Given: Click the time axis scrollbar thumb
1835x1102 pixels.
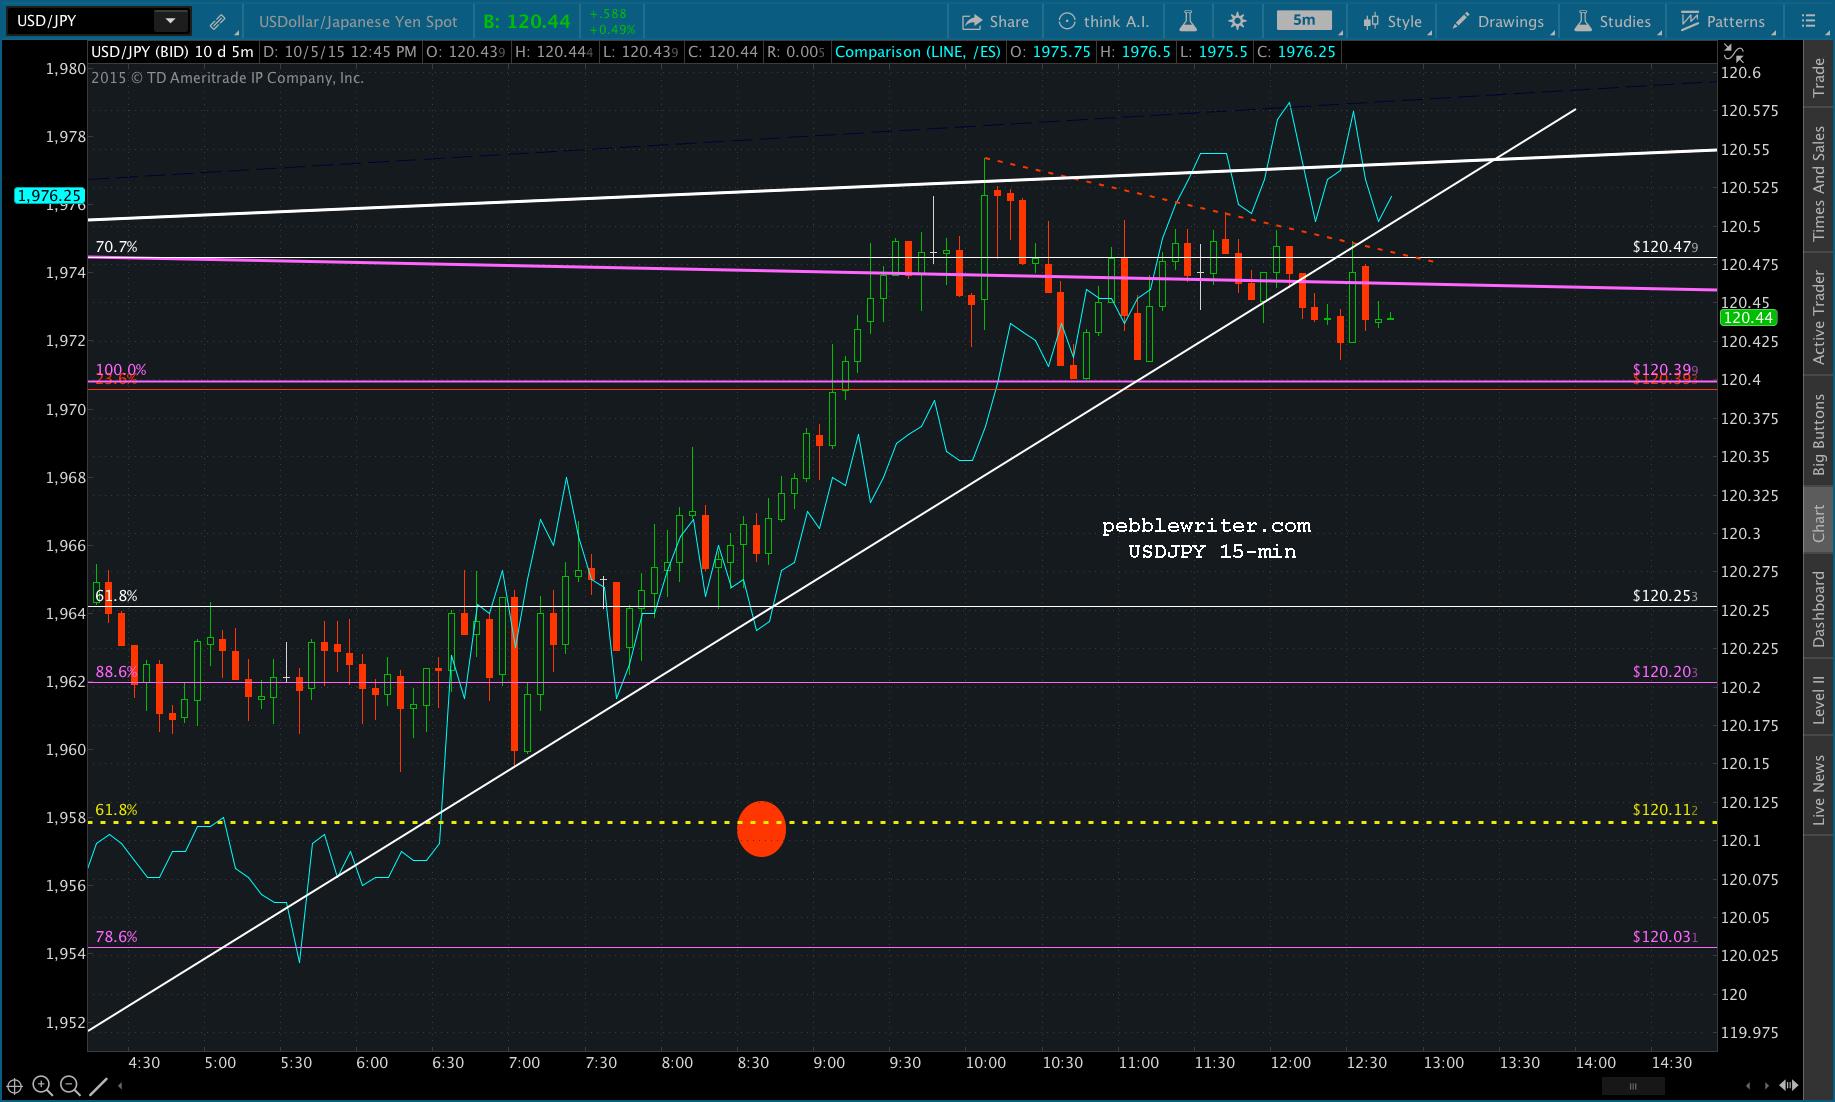Looking at the screenshot, I should [1633, 1086].
